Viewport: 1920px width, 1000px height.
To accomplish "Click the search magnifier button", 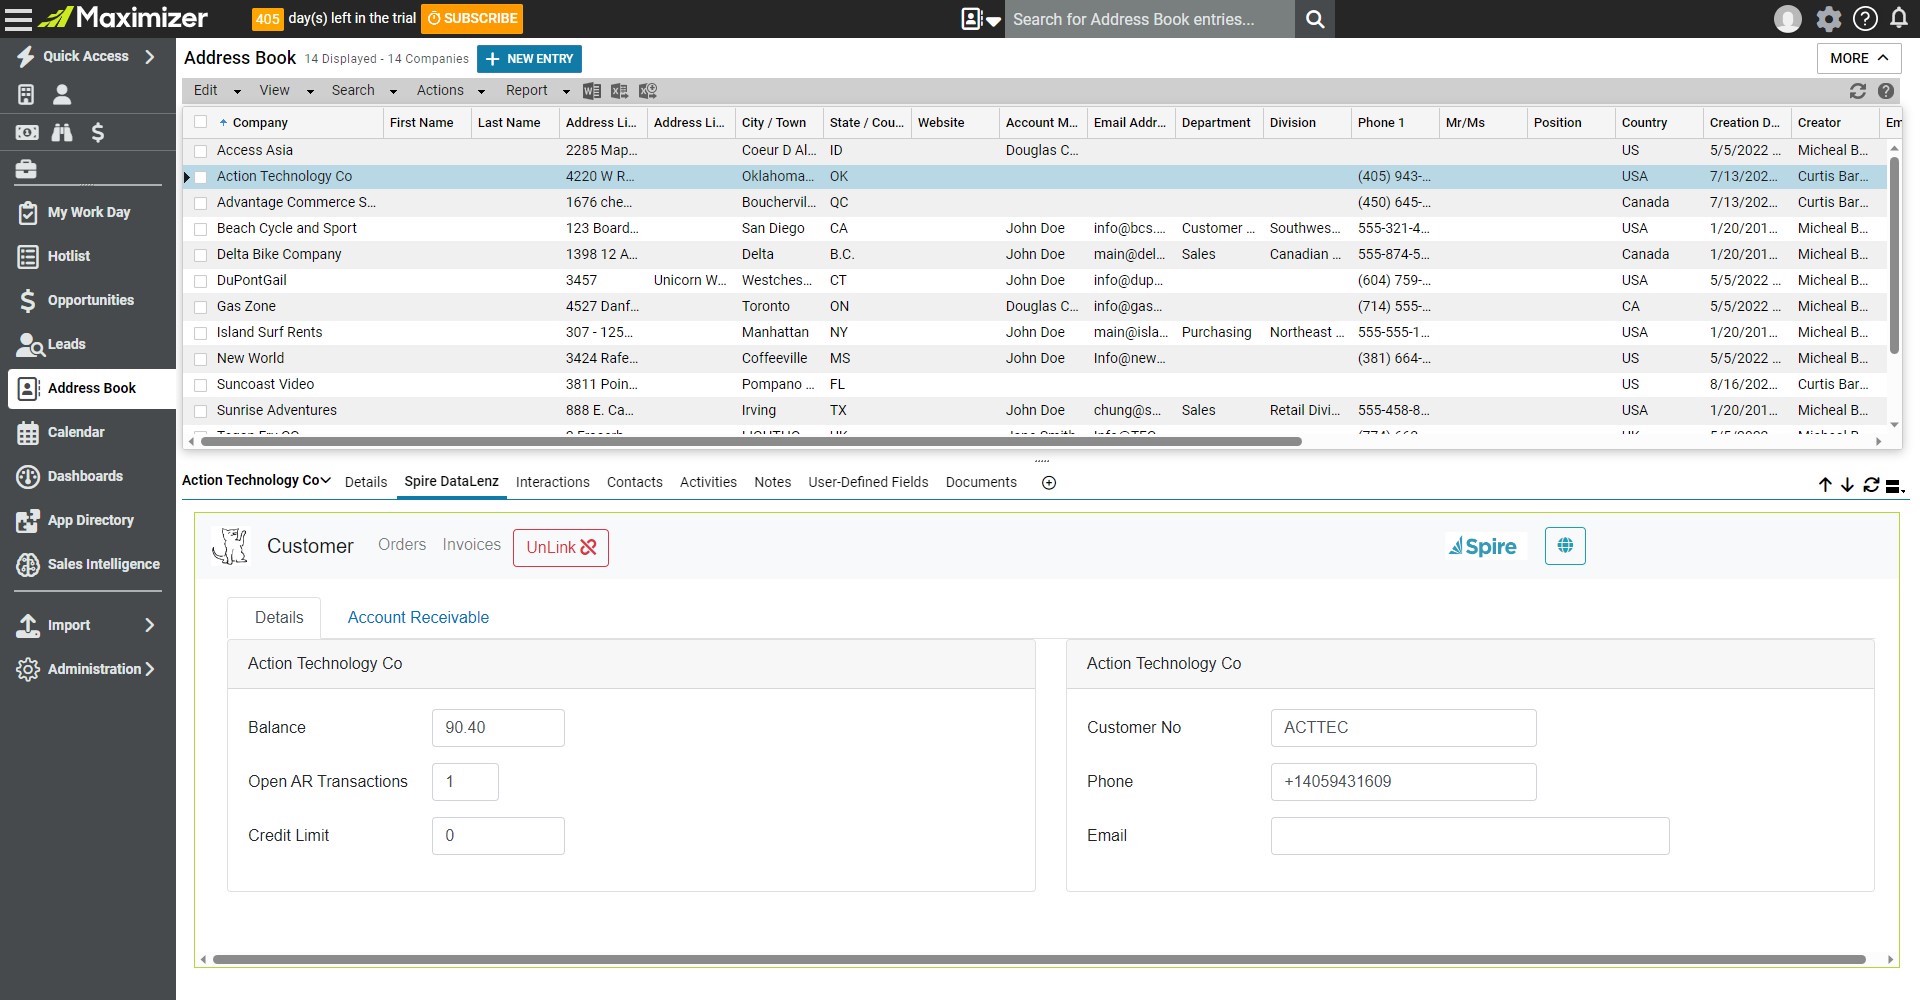I will 1315,19.
